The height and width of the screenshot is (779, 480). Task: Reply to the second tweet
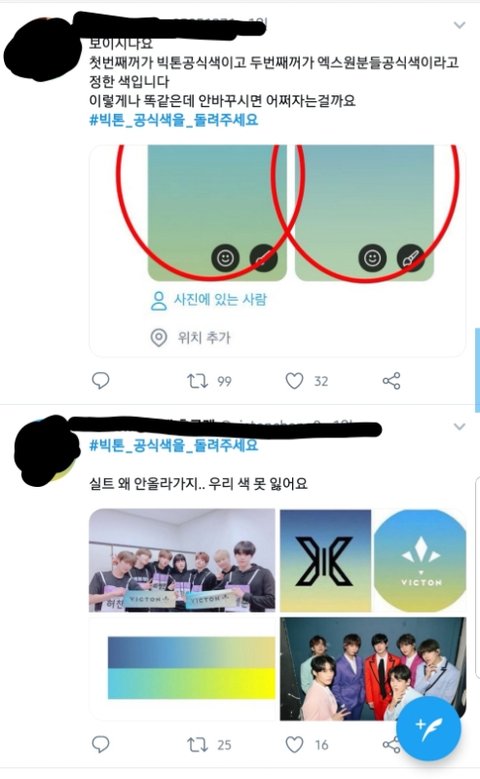(x=101, y=744)
